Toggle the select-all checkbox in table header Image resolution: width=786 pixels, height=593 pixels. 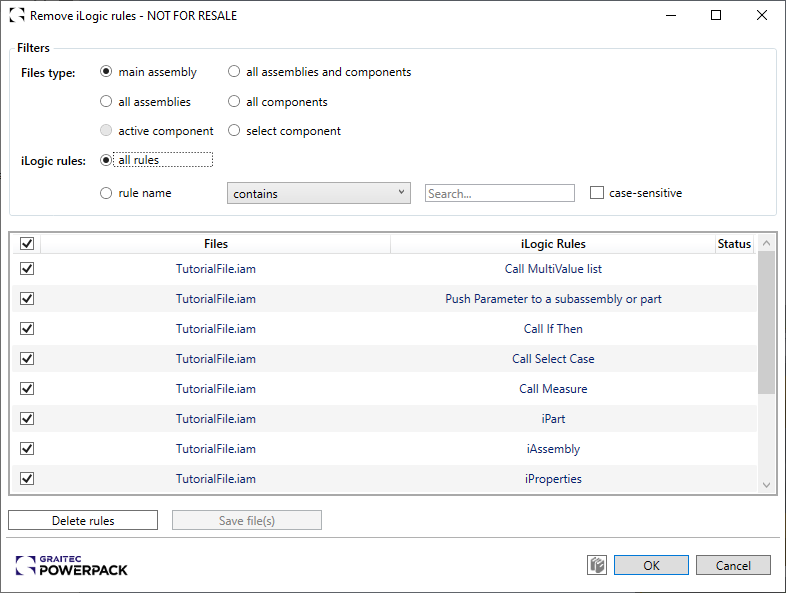pyautogui.click(x=27, y=244)
